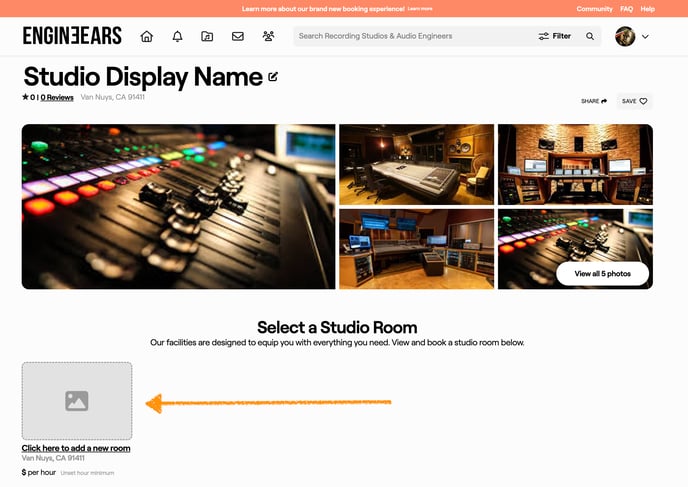
Task: Open the messages envelope icon
Action: click(x=238, y=36)
